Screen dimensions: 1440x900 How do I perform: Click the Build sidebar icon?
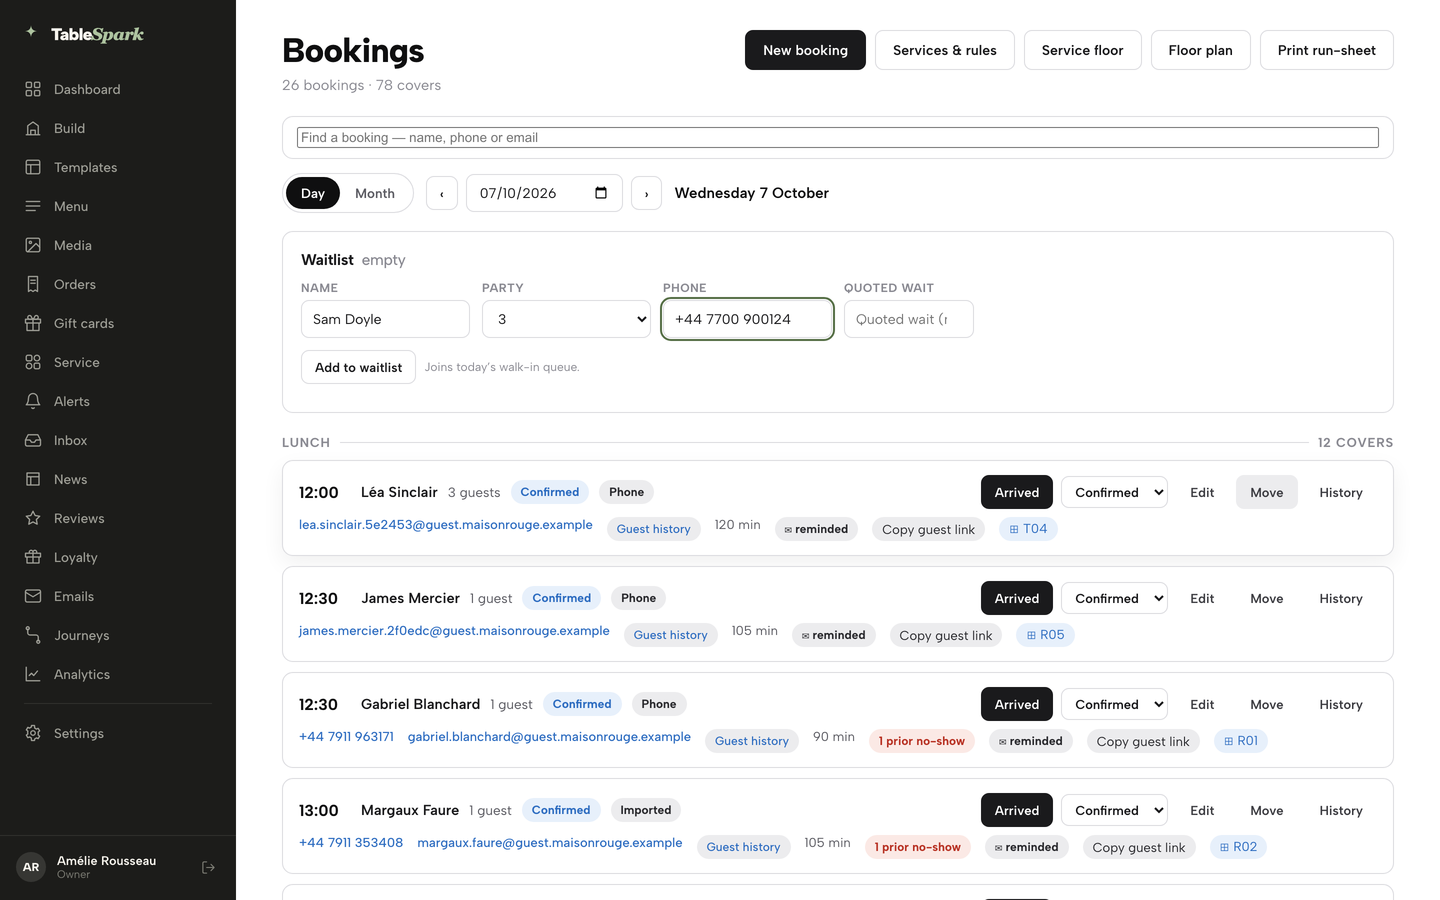click(x=33, y=128)
